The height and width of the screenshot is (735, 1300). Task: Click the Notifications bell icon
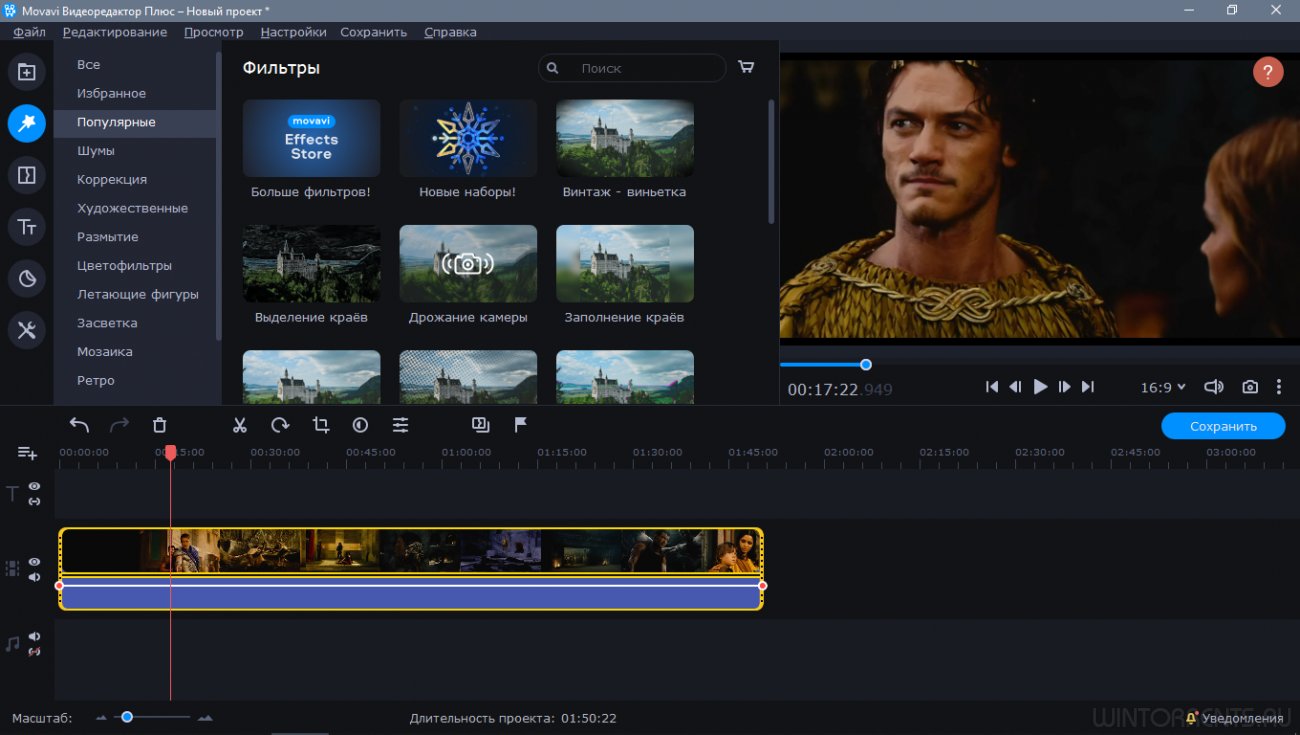1191,718
